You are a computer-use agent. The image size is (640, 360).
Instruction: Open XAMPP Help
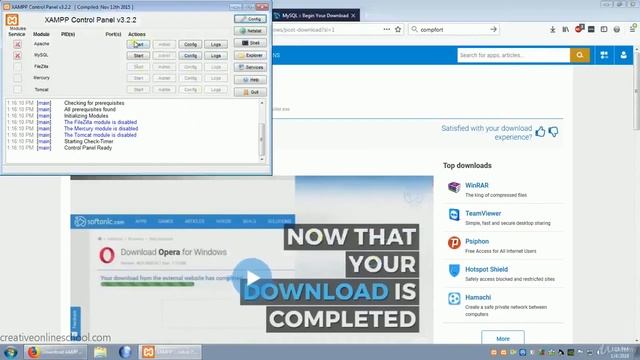(250, 80)
